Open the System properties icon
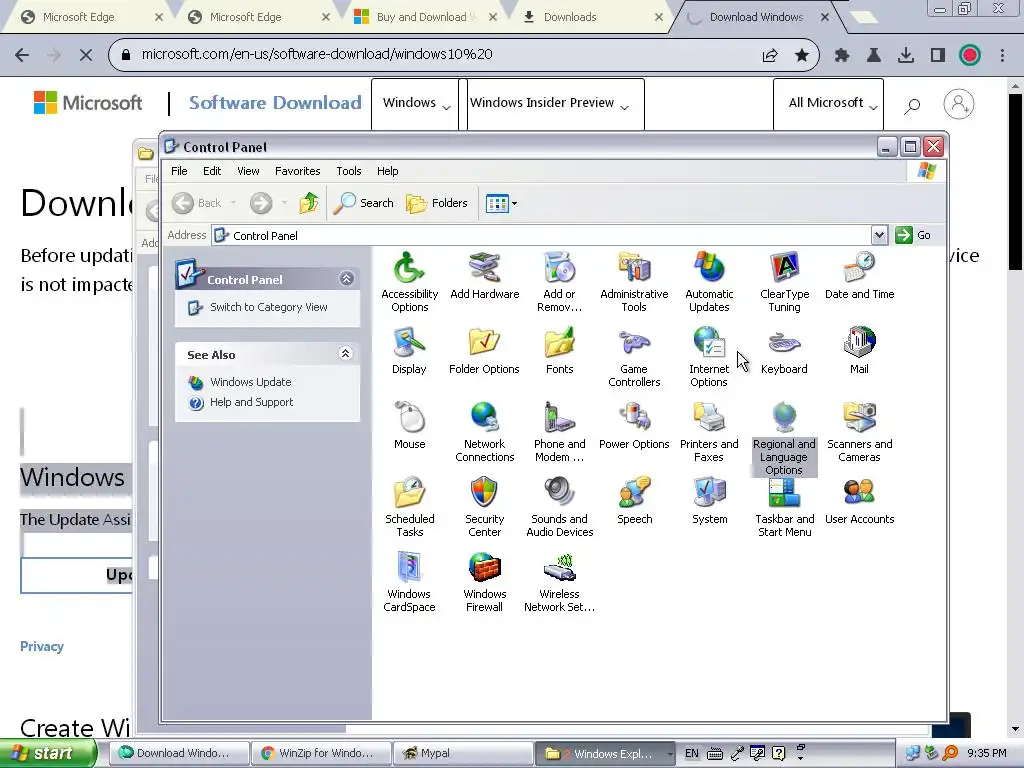Viewport: 1024px width, 768px height. click(710, 502)
